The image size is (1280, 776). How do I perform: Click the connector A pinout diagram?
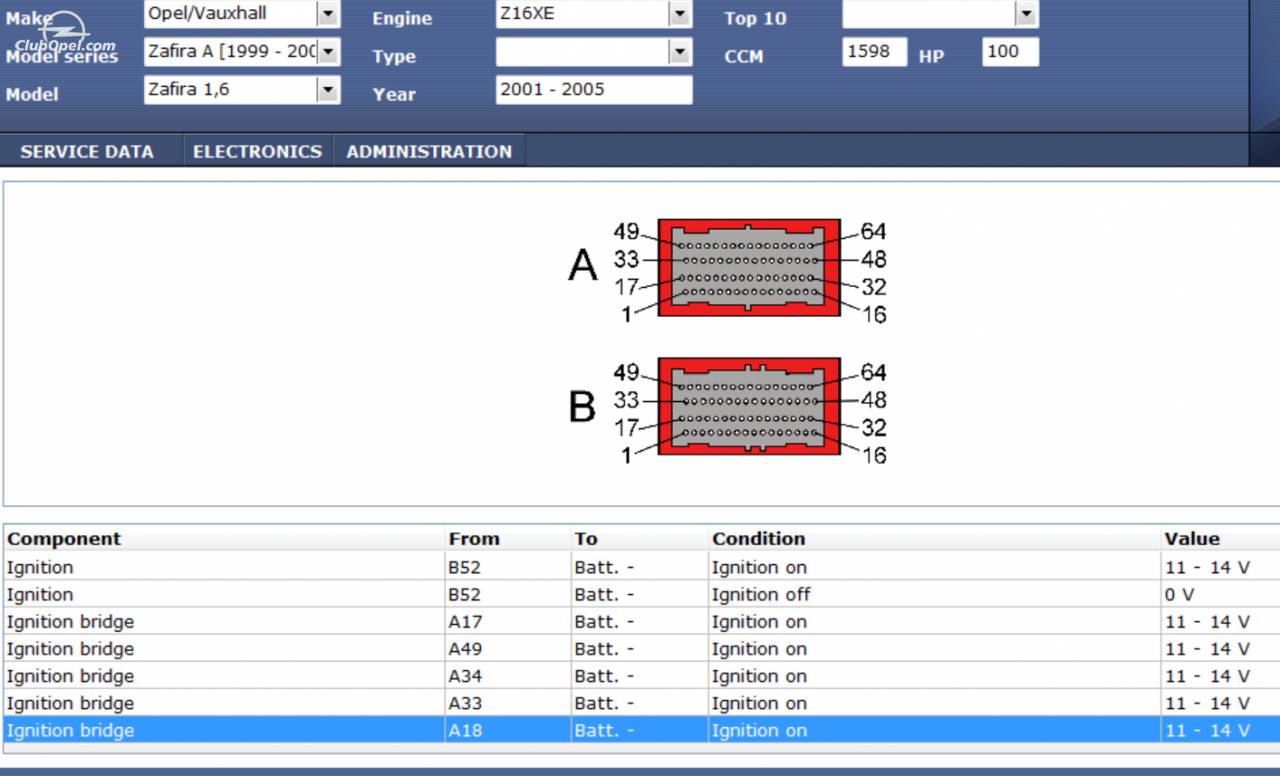coord(748,268)
